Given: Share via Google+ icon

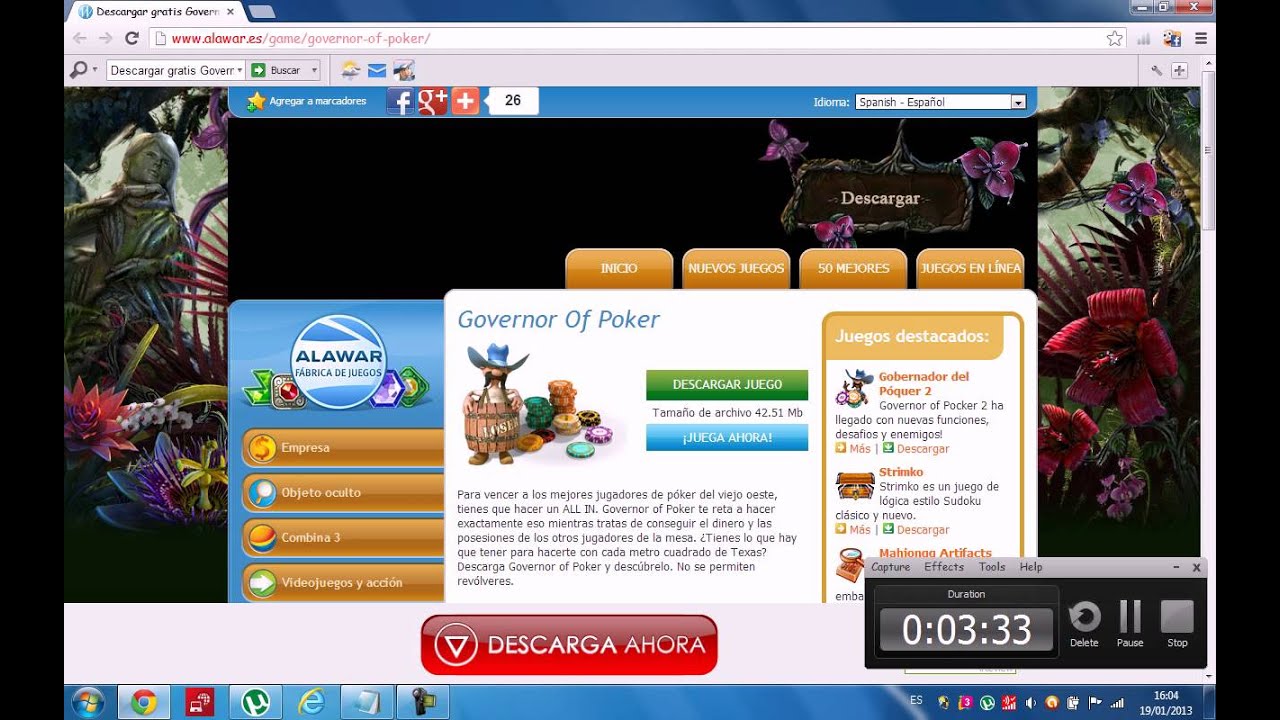Looking at the screenshot, I should (432, 101).
